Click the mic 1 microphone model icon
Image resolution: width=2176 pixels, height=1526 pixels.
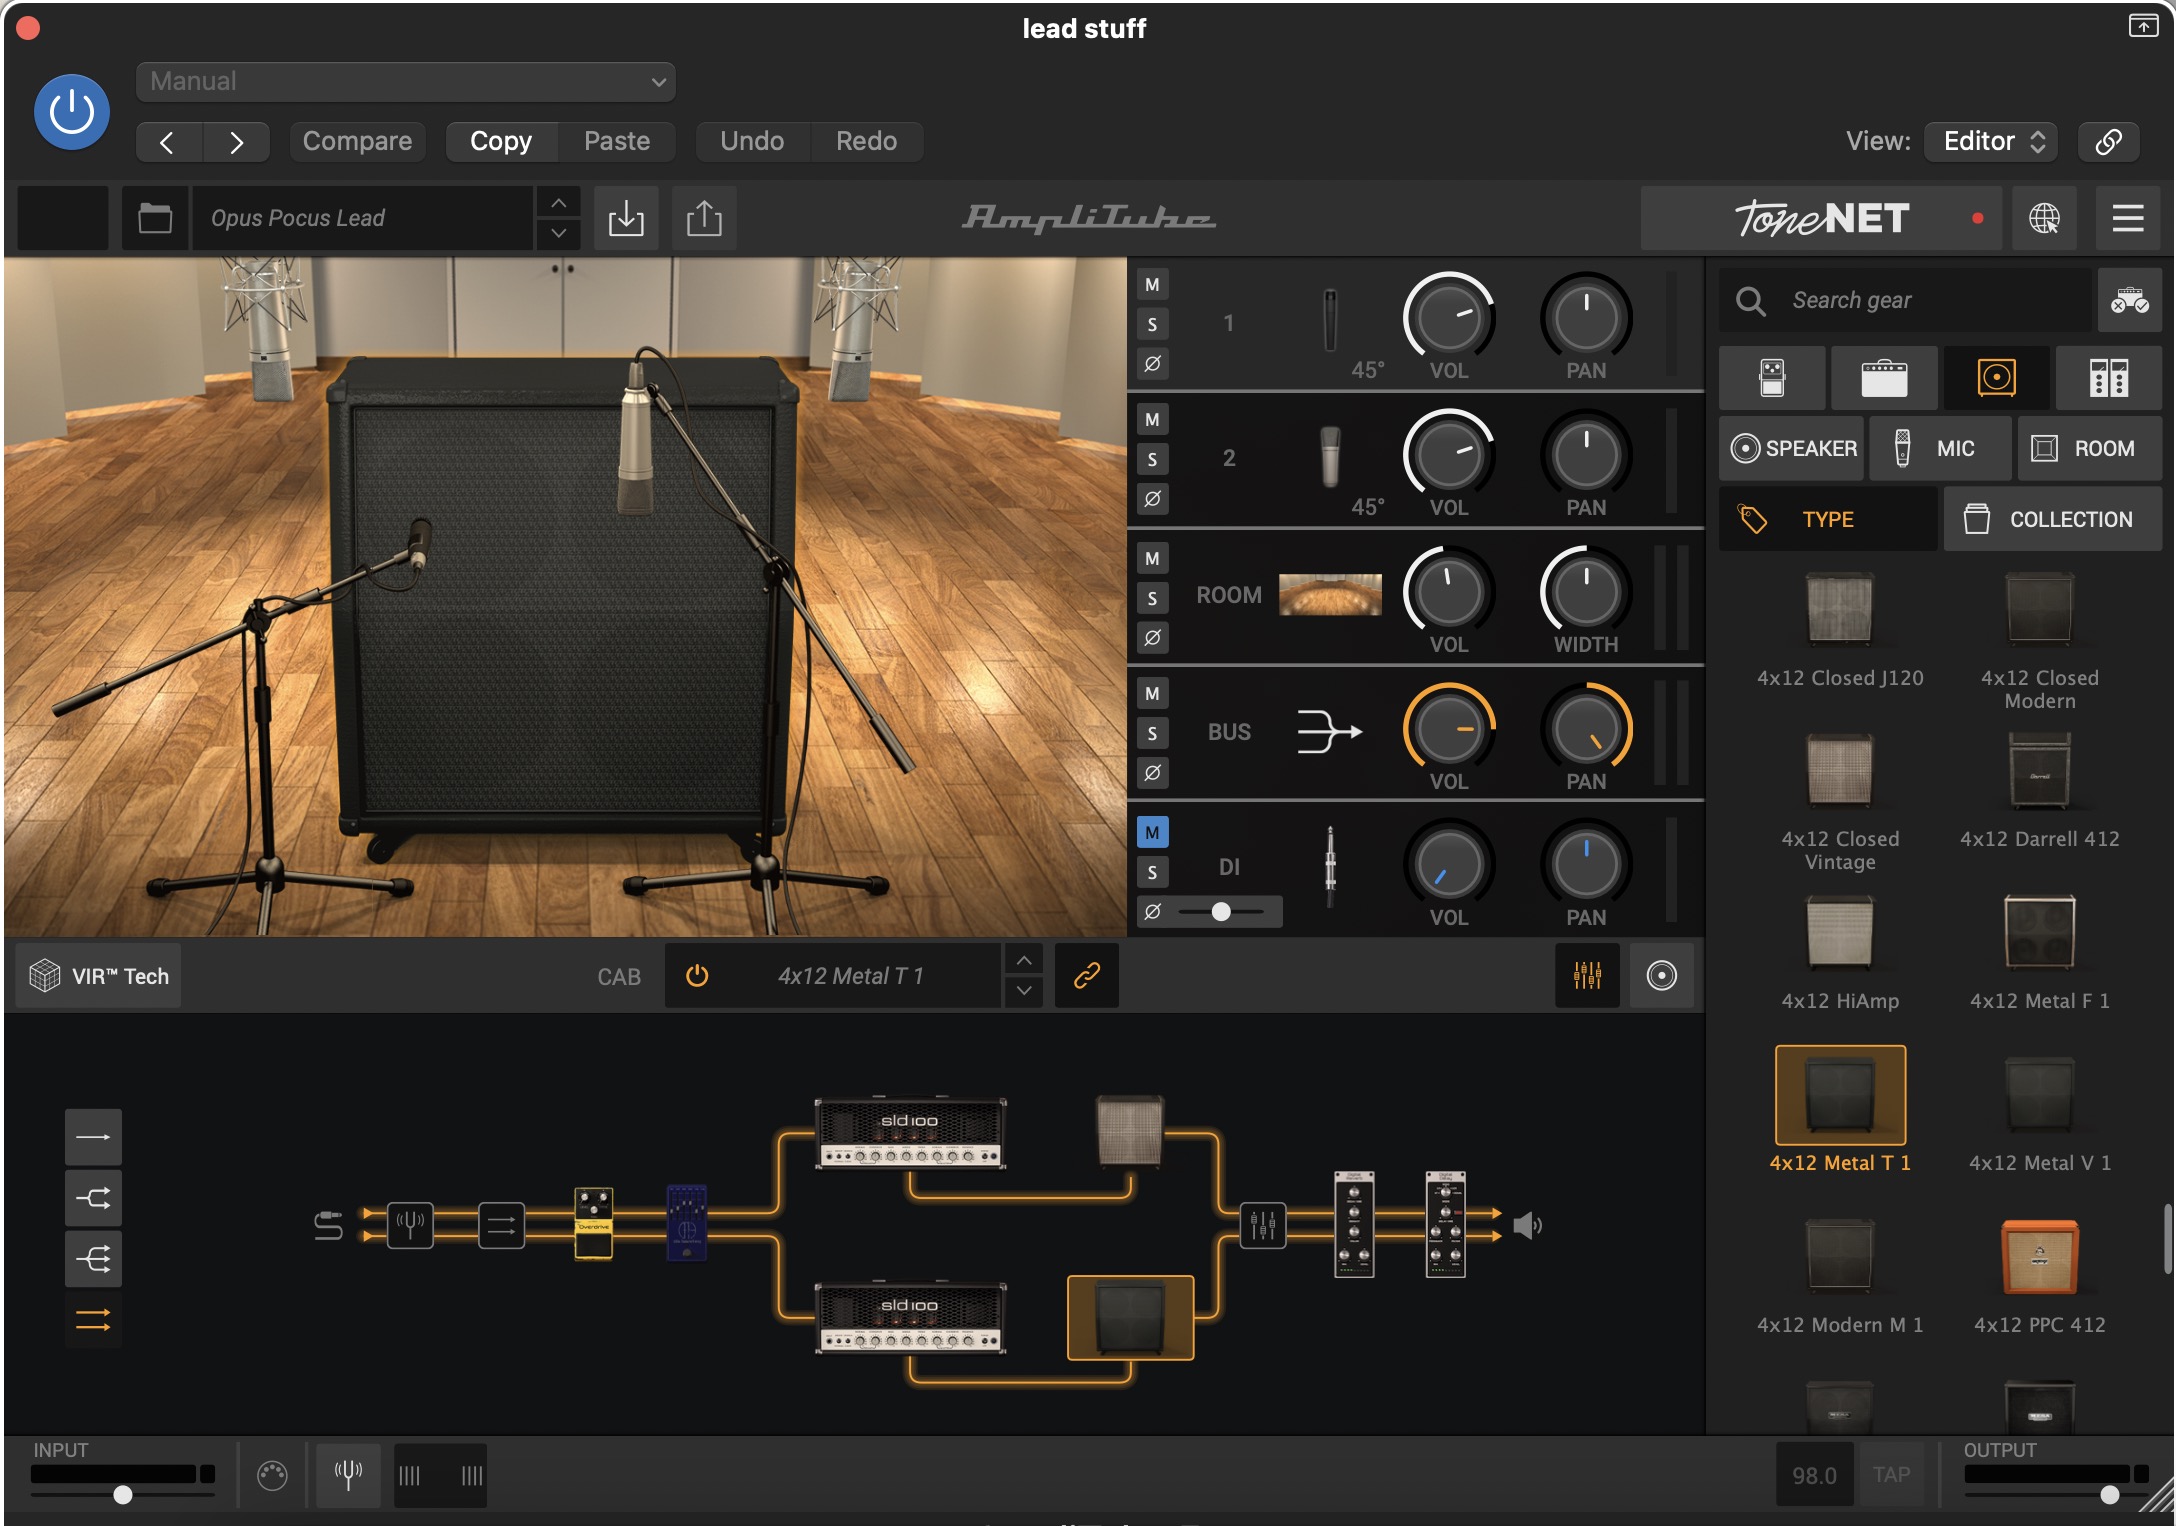point(1330,320)
